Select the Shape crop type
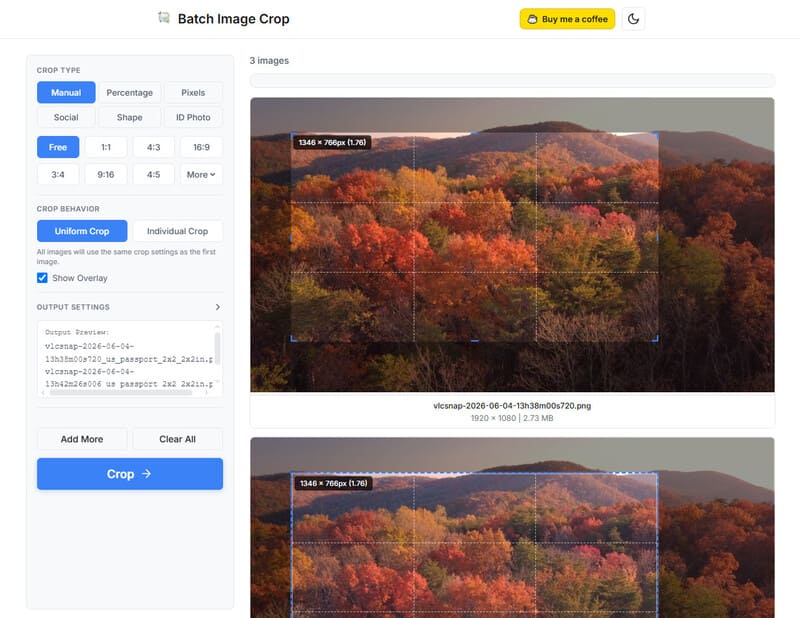Image resolution: width=800 pixels, height=618 pixels. pos(130,117)
